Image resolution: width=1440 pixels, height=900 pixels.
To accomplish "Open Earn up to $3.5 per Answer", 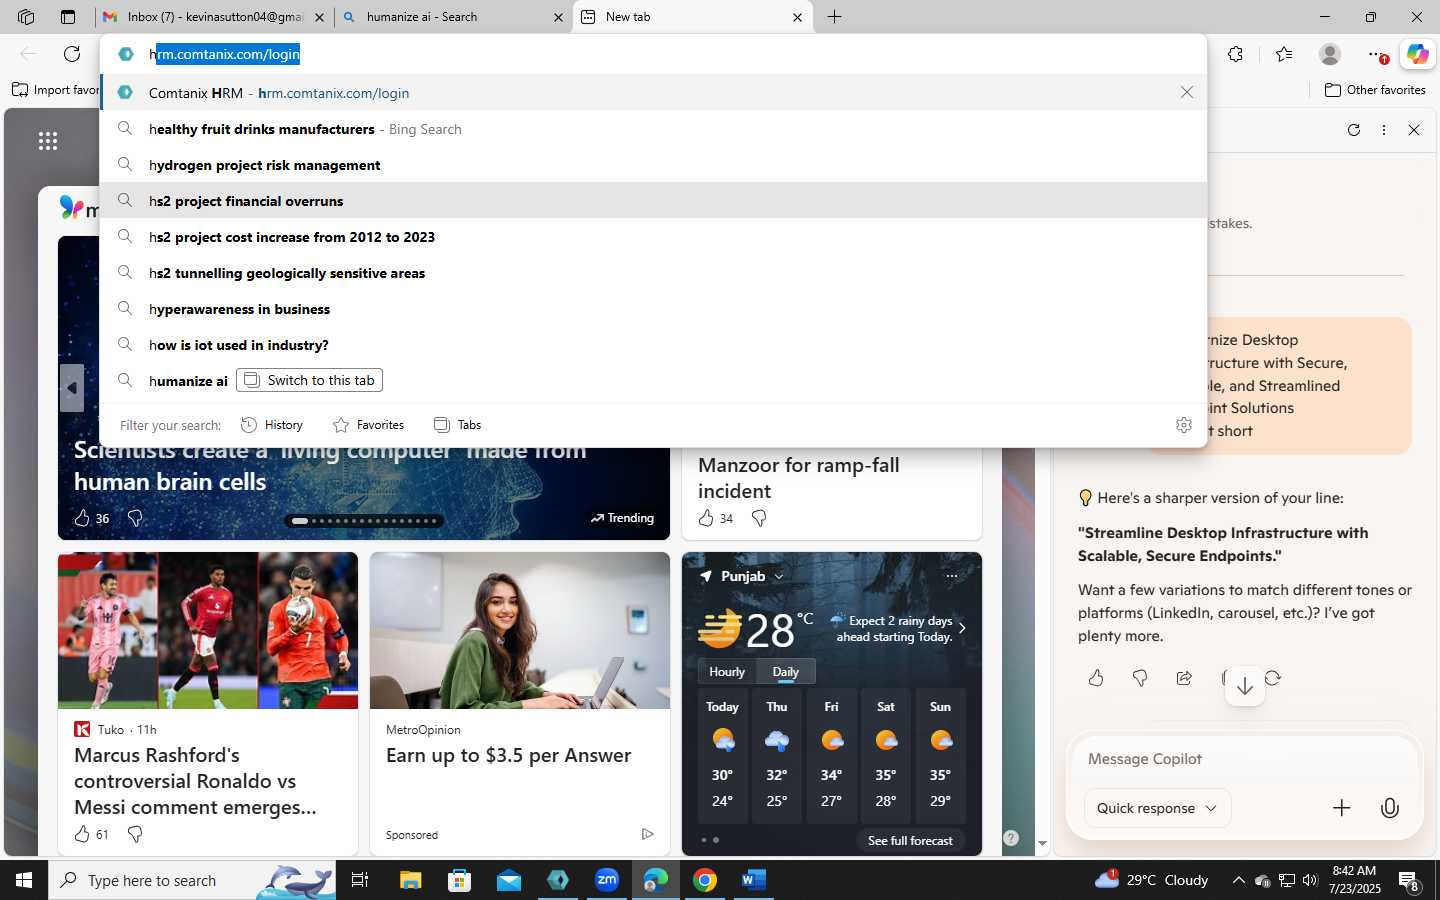I will pos(508,755).
